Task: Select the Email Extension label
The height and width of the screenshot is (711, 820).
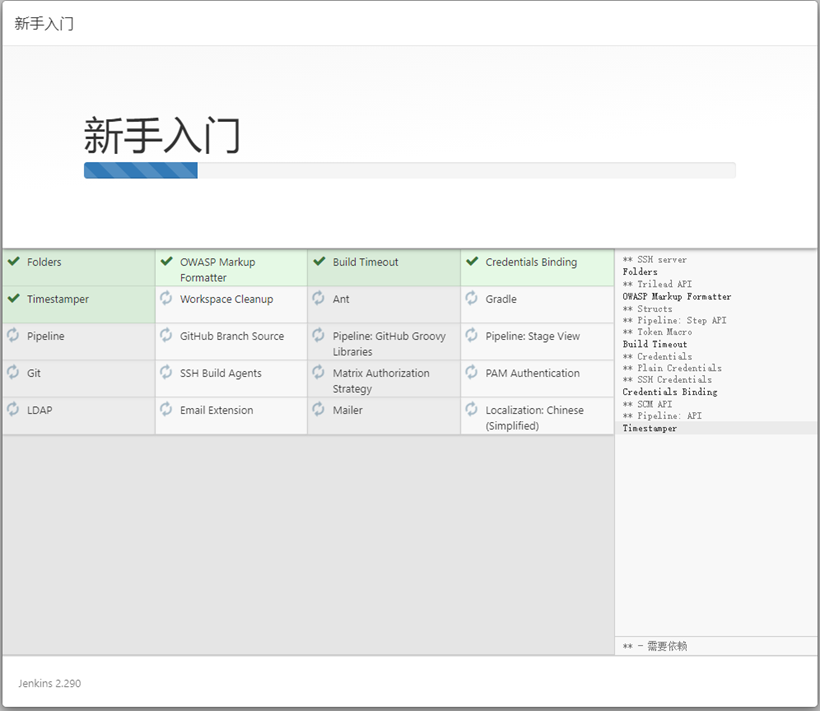Action: [217, 410]
